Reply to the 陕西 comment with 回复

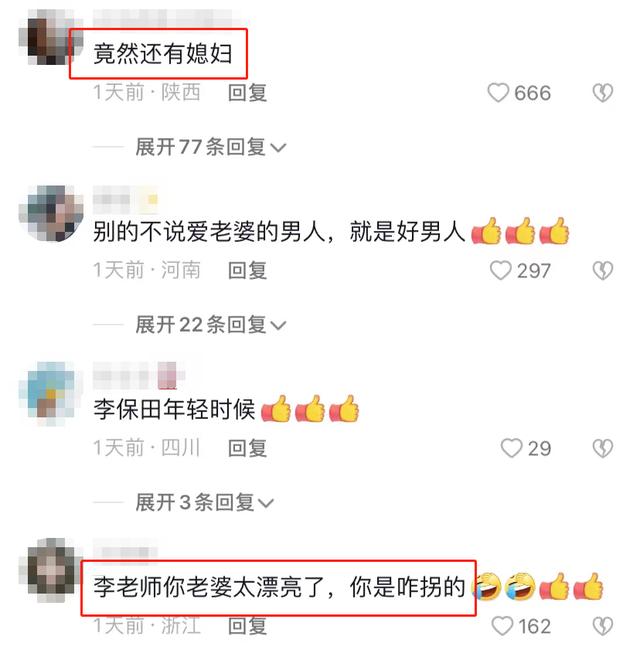(x=247, y=92)
